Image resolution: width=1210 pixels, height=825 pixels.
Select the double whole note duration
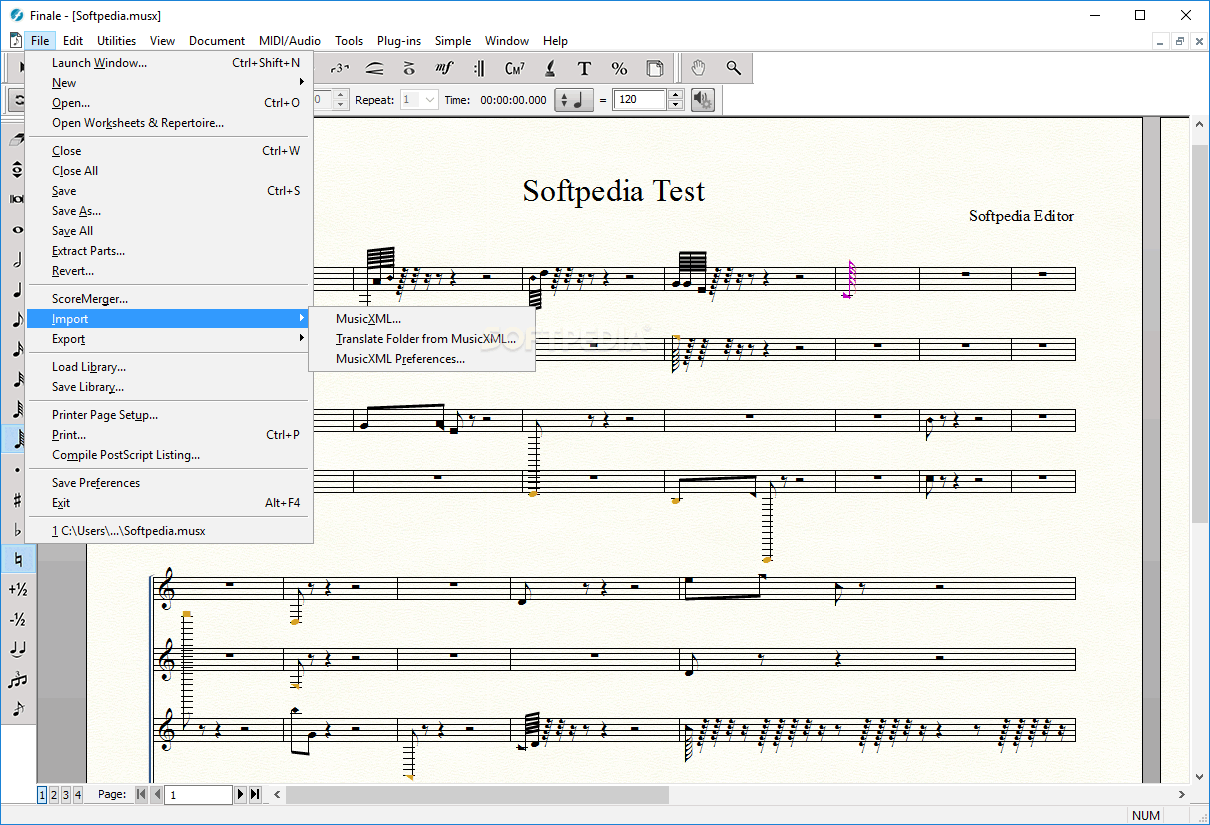point(17,199)
